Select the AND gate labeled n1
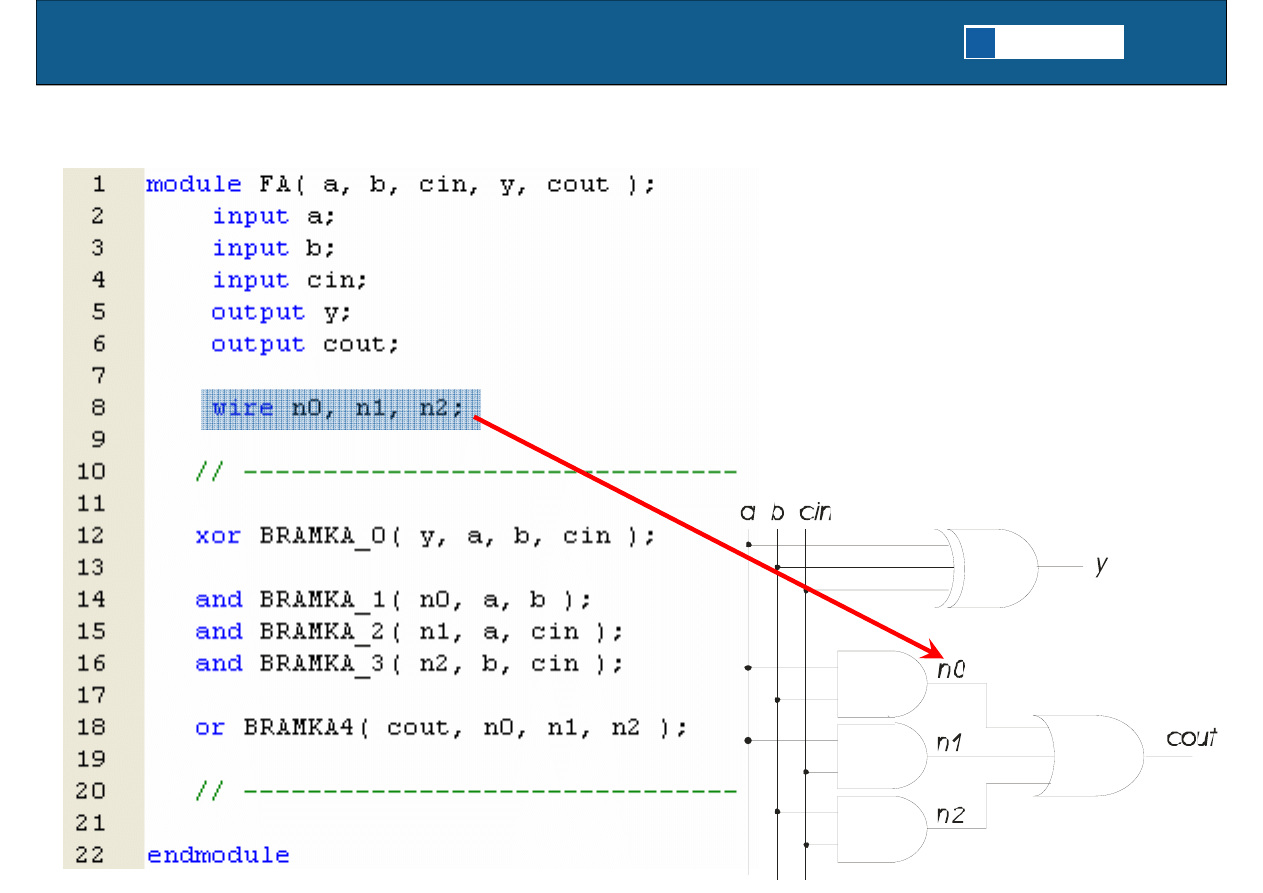The height and width of the screenshot is (893, 1263). pyautogui.click(x=880, y=756)
